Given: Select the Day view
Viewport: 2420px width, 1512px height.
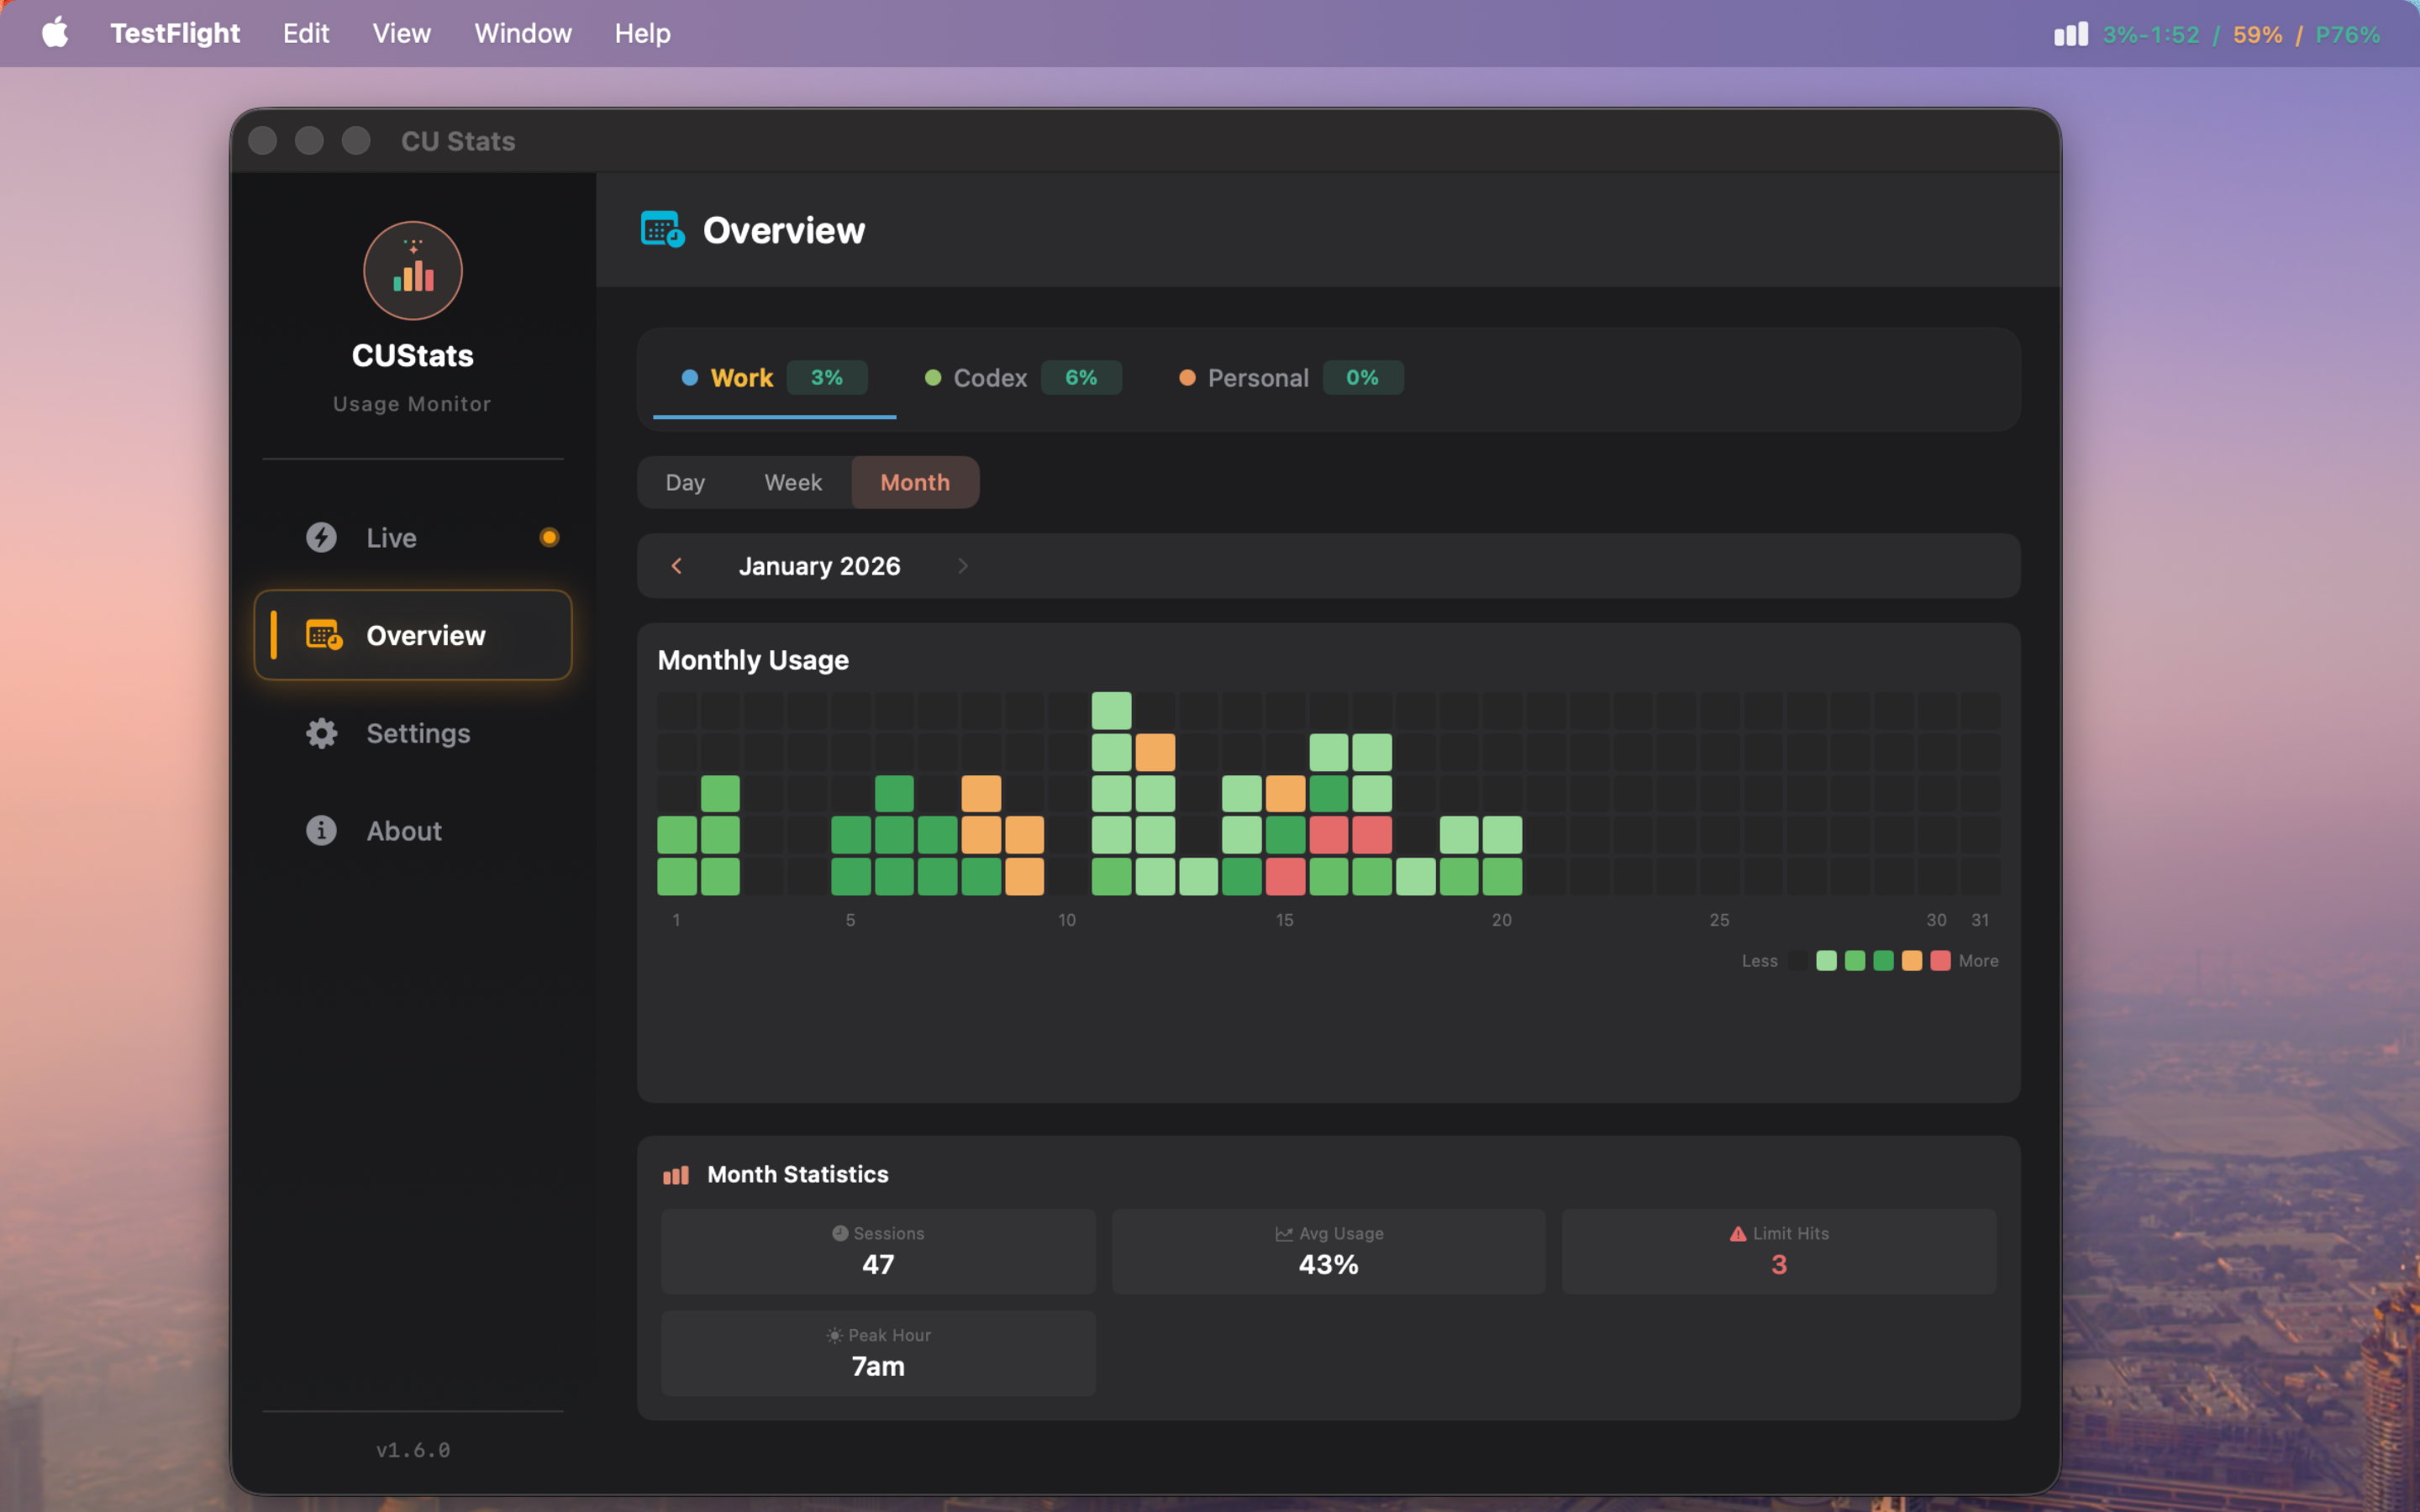Looking at the screenshot, I should click(x=684, y=482).
